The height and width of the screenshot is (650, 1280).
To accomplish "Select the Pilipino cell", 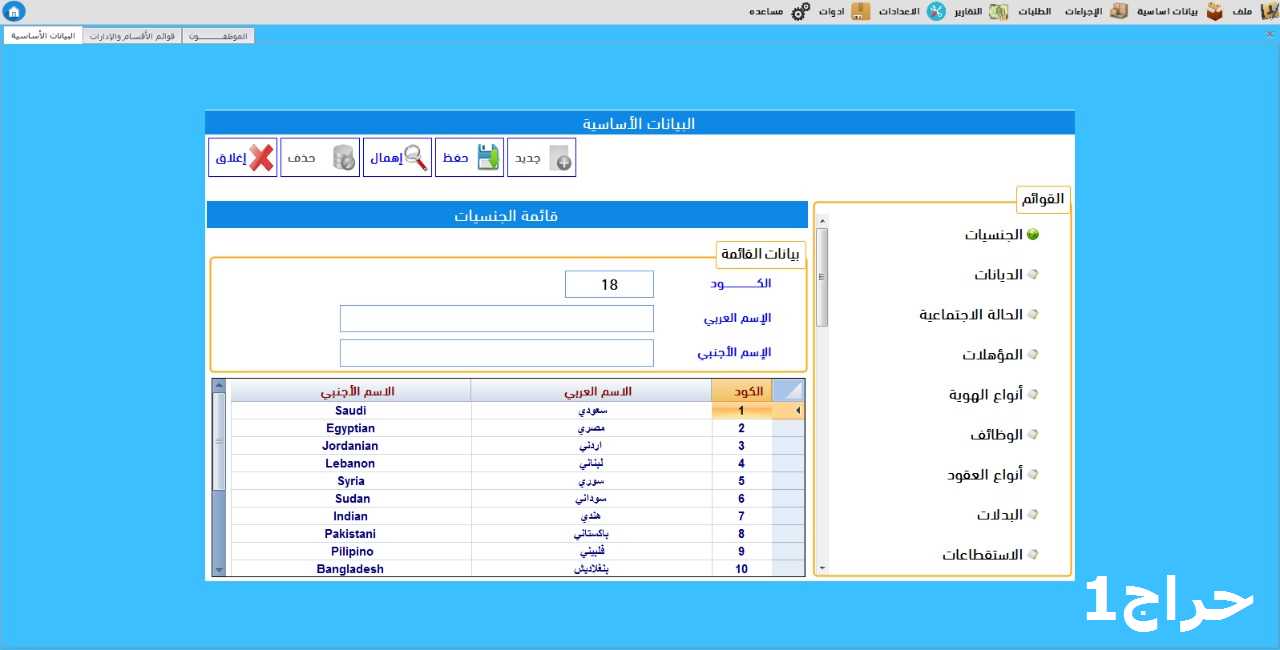I will tap(351, 552).
